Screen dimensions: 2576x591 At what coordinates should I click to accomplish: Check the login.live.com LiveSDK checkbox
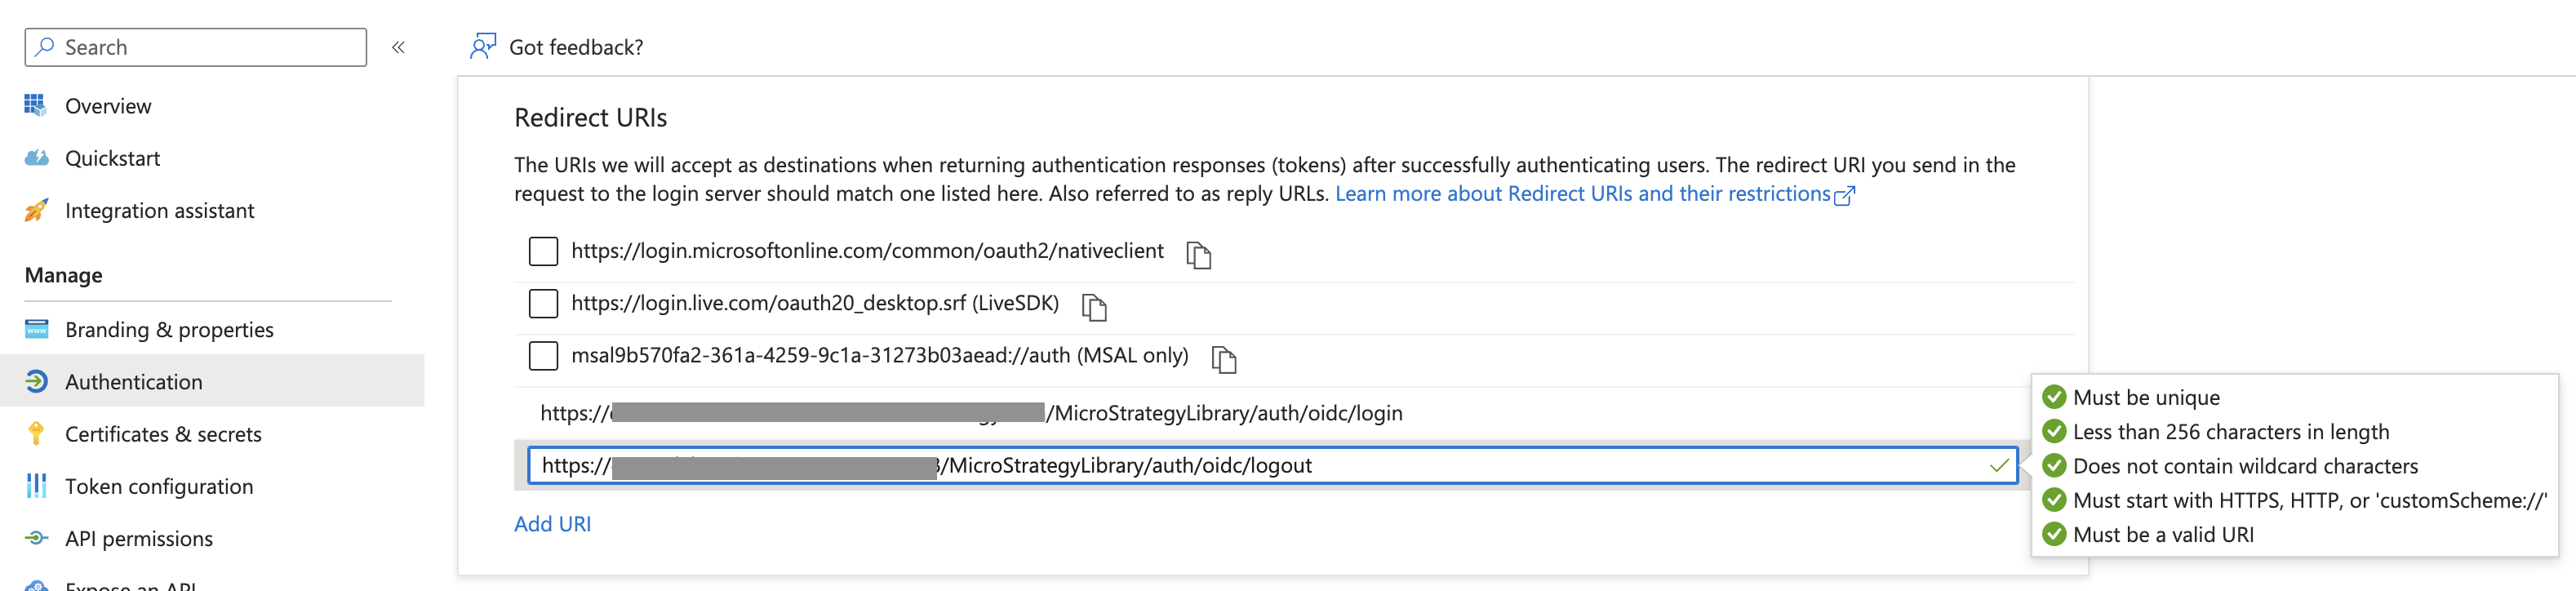[x=543, y=303]
